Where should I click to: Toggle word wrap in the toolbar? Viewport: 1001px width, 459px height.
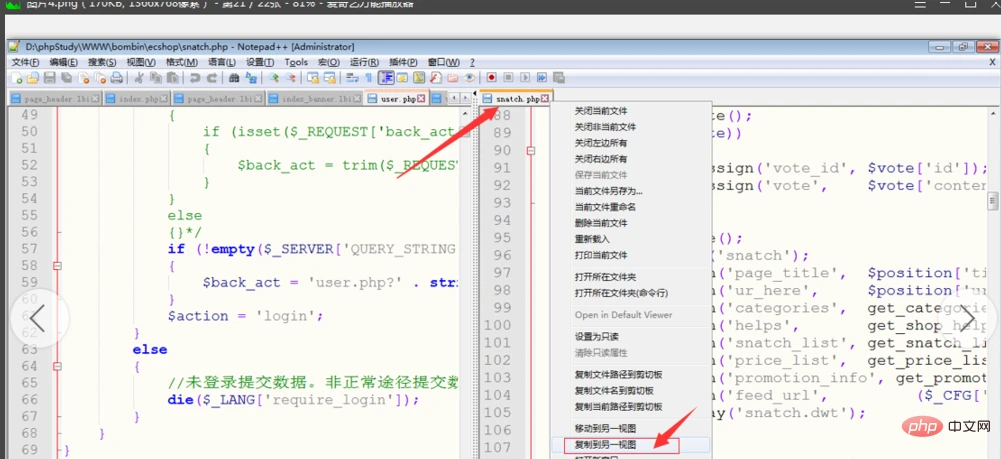pyautogui.click(x=352, y=78)
